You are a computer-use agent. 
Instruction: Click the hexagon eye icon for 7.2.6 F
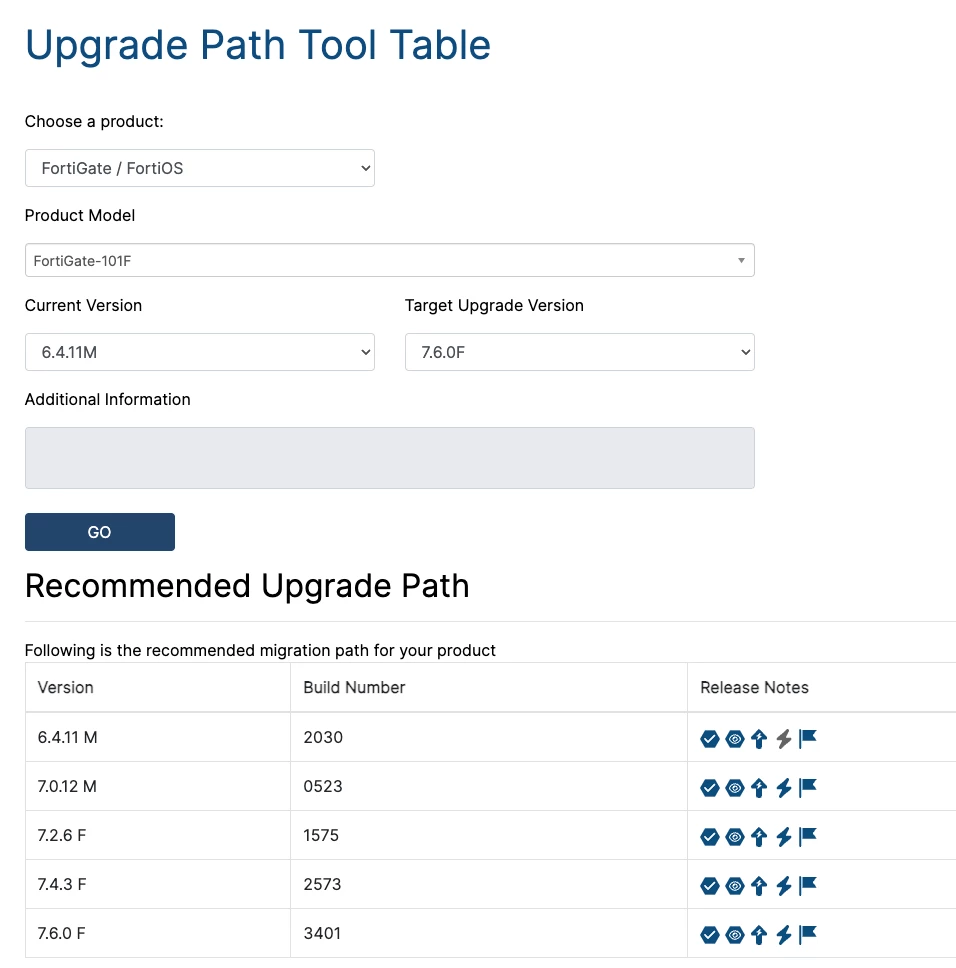pos(734,837)
